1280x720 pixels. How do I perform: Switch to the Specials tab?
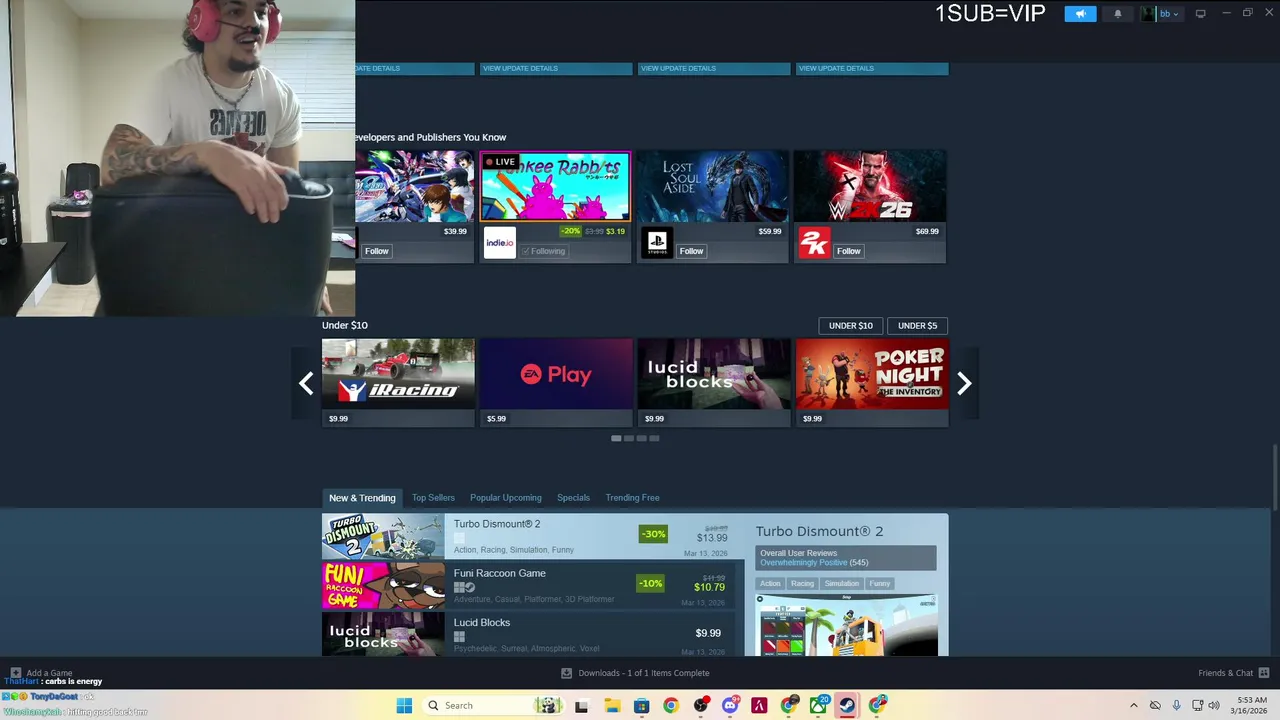click(573, 498)
